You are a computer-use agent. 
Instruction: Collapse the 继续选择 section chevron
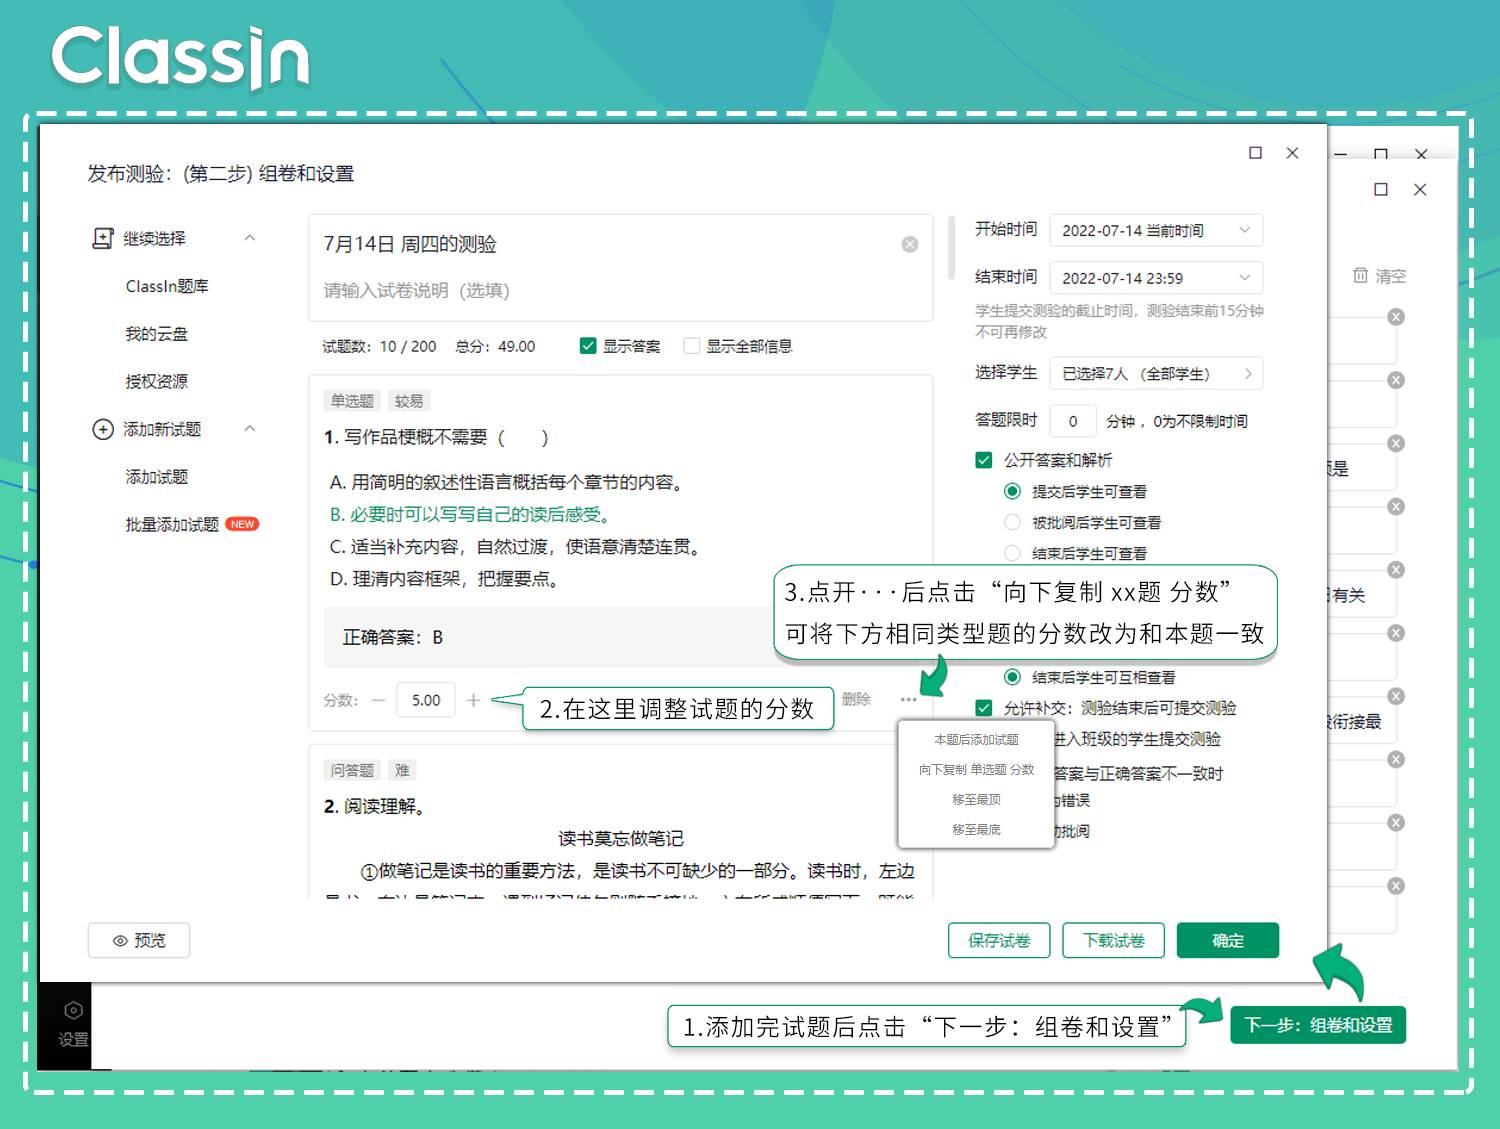250,238
